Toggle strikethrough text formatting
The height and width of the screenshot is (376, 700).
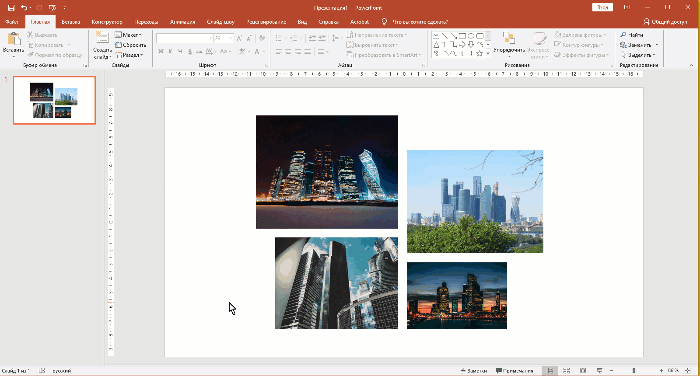pos(200,52)
